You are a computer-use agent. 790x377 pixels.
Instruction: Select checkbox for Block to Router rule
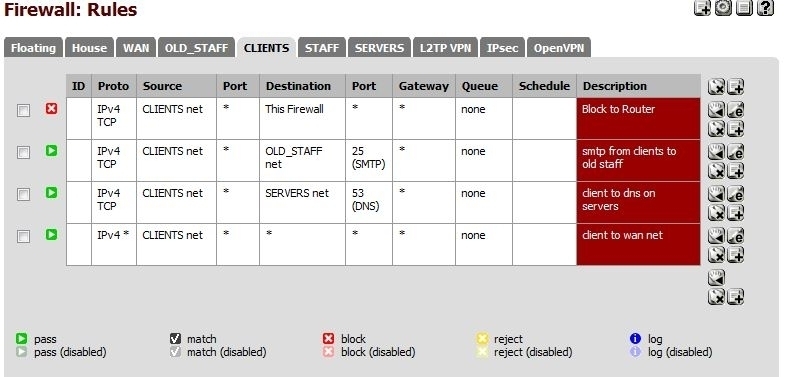pyautogui.click(x=23, y=110)
